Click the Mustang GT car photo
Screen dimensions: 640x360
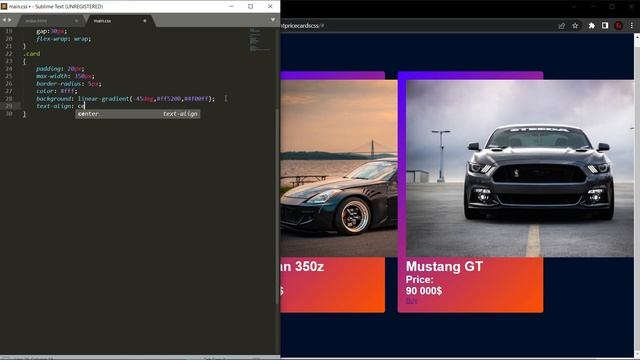[520, 168]
